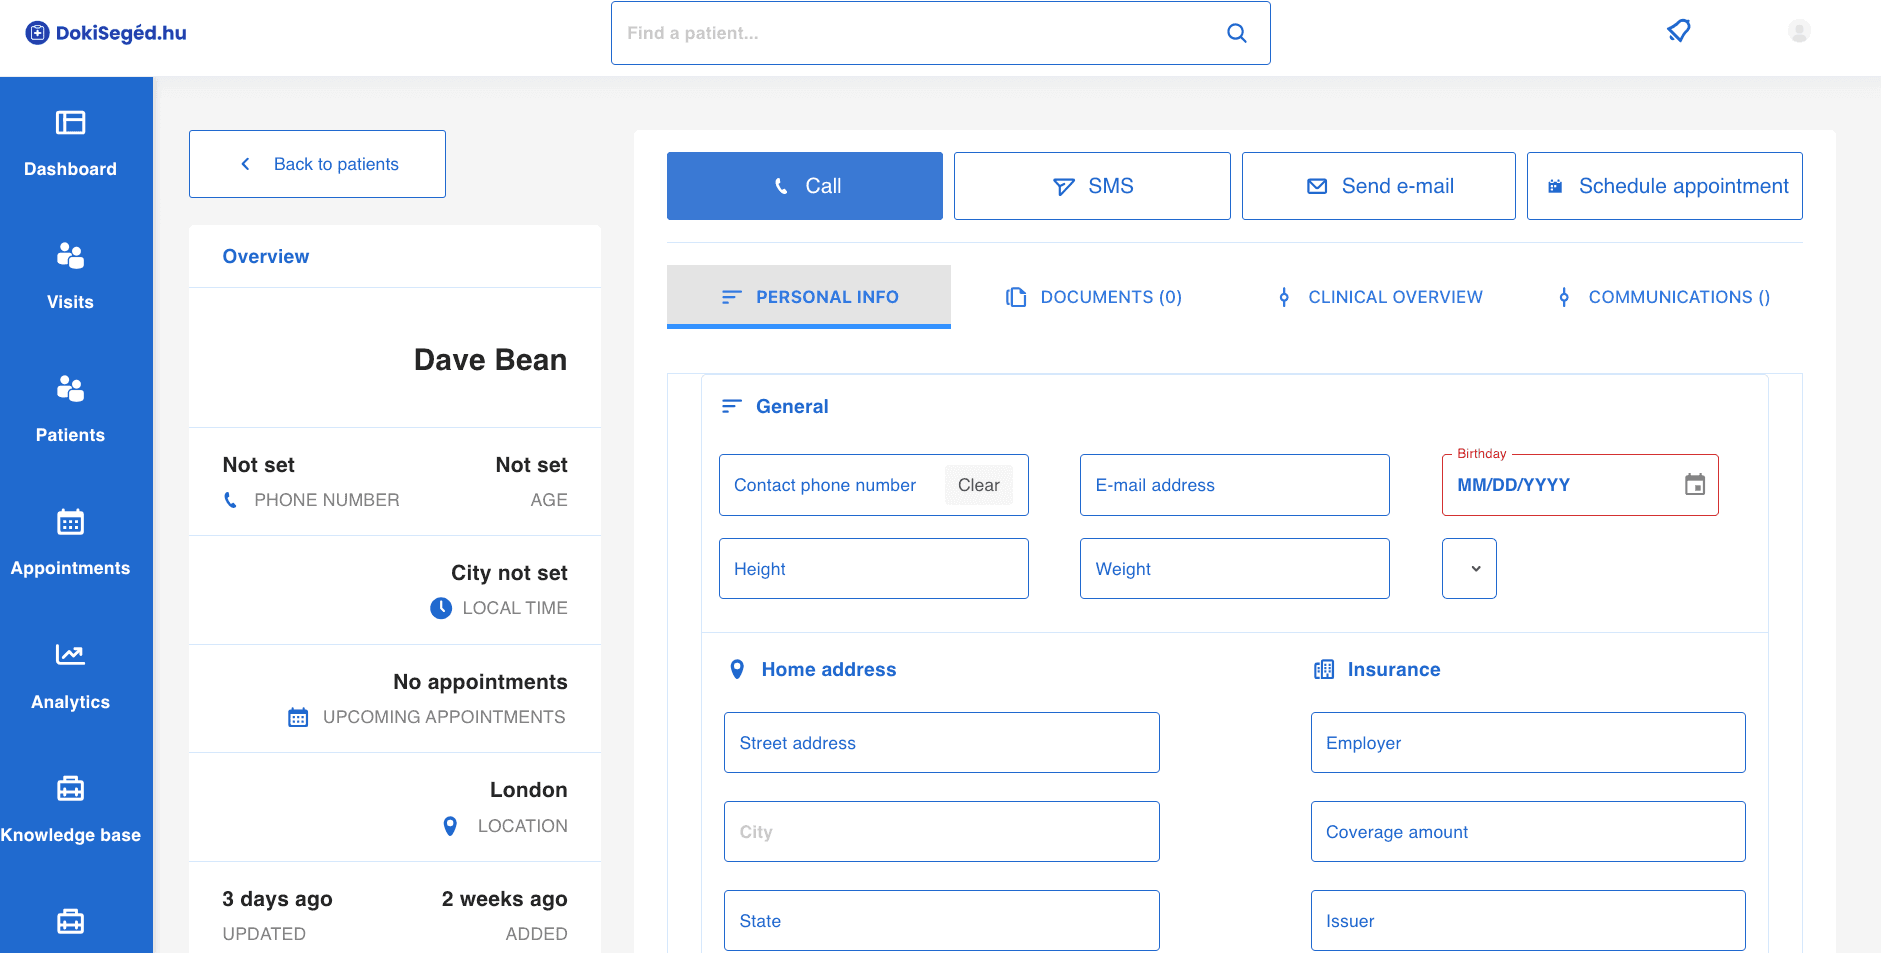
Task: Click the phone icon next to PHONE NUMBER
Action: [231, 500]
